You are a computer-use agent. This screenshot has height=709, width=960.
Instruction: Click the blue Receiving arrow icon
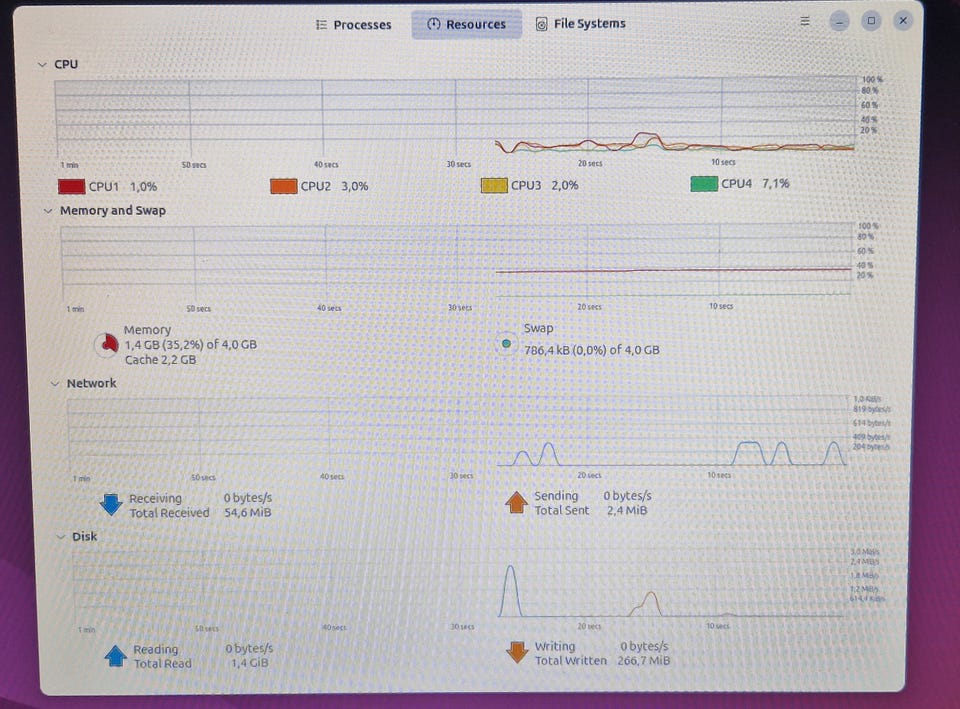click(111, 505)
